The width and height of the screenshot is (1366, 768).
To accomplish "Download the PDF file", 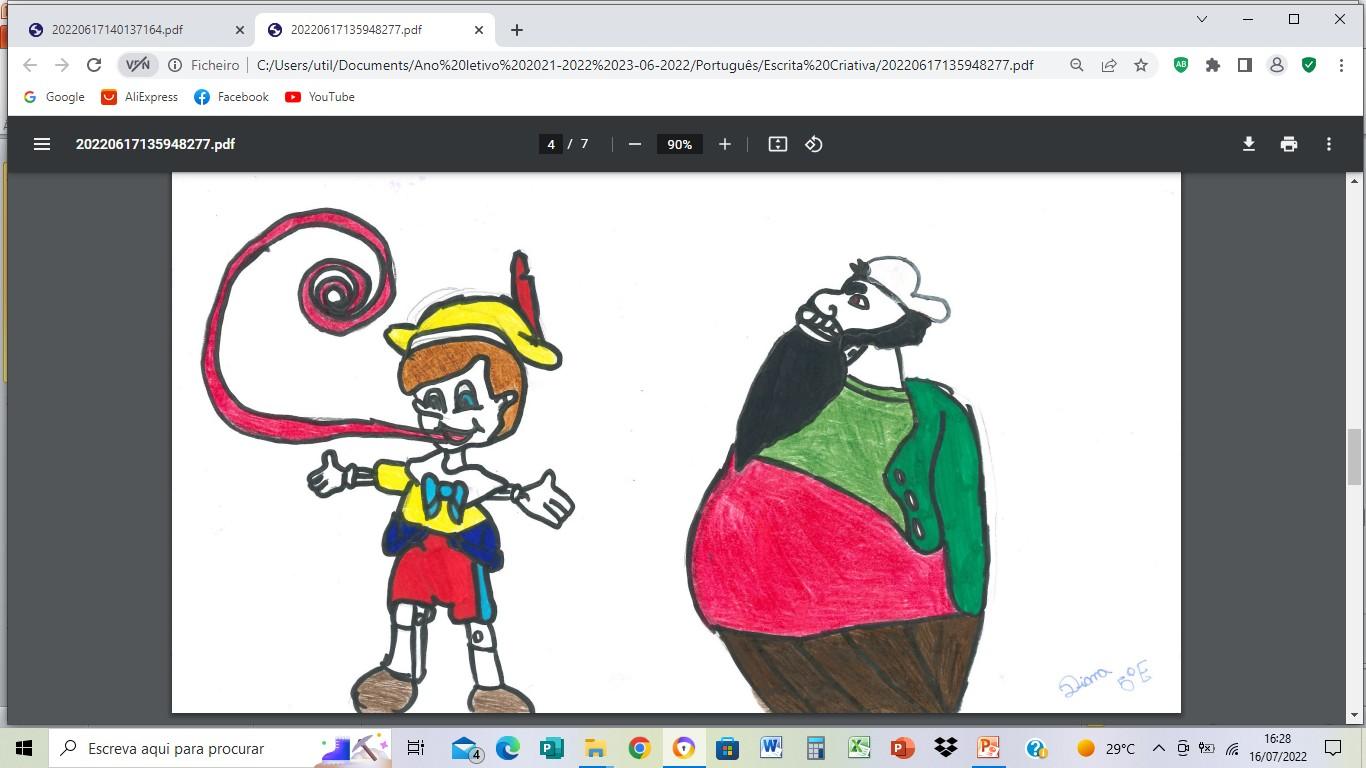I will click(1249, 144).
